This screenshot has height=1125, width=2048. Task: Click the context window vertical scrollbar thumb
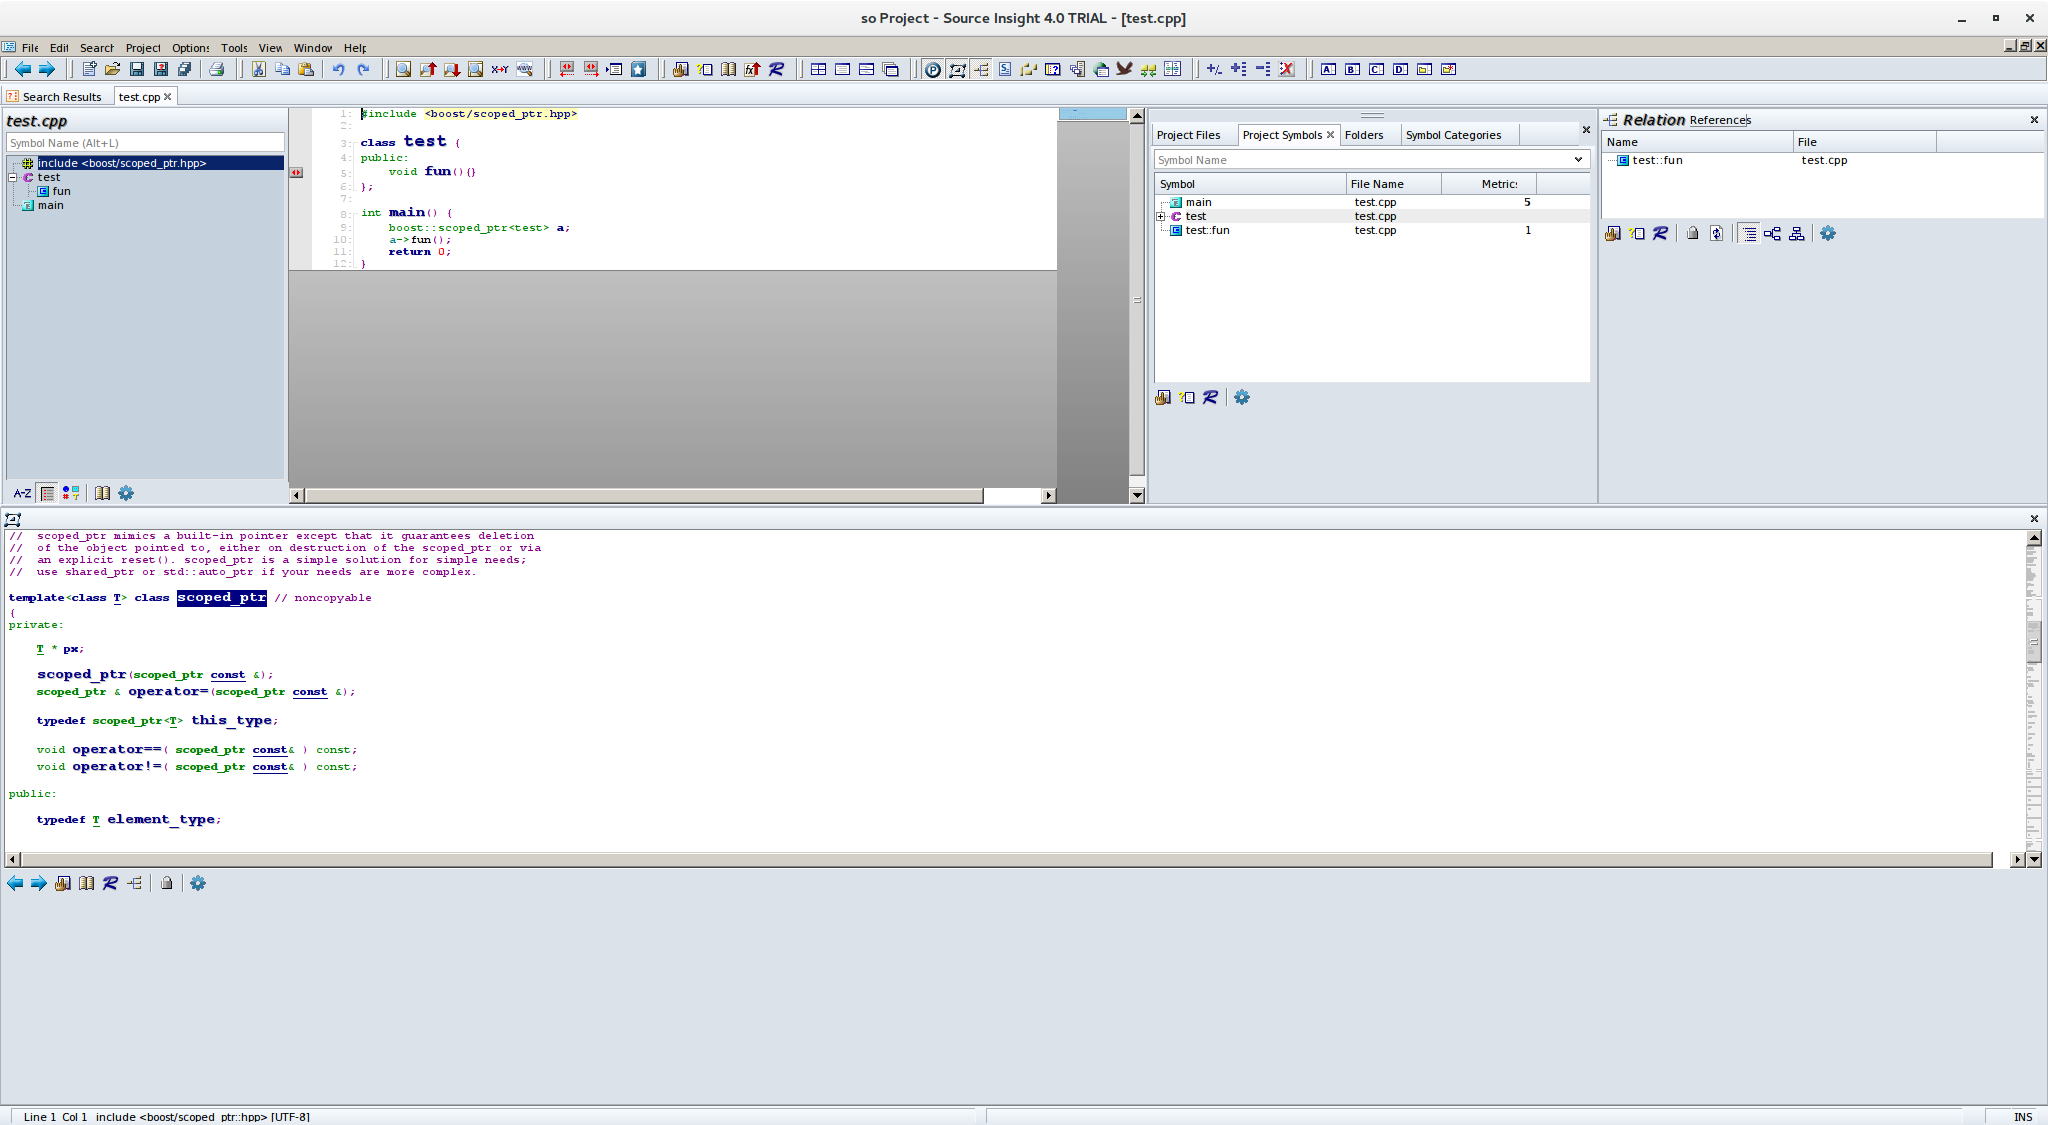coord(2034,641)
